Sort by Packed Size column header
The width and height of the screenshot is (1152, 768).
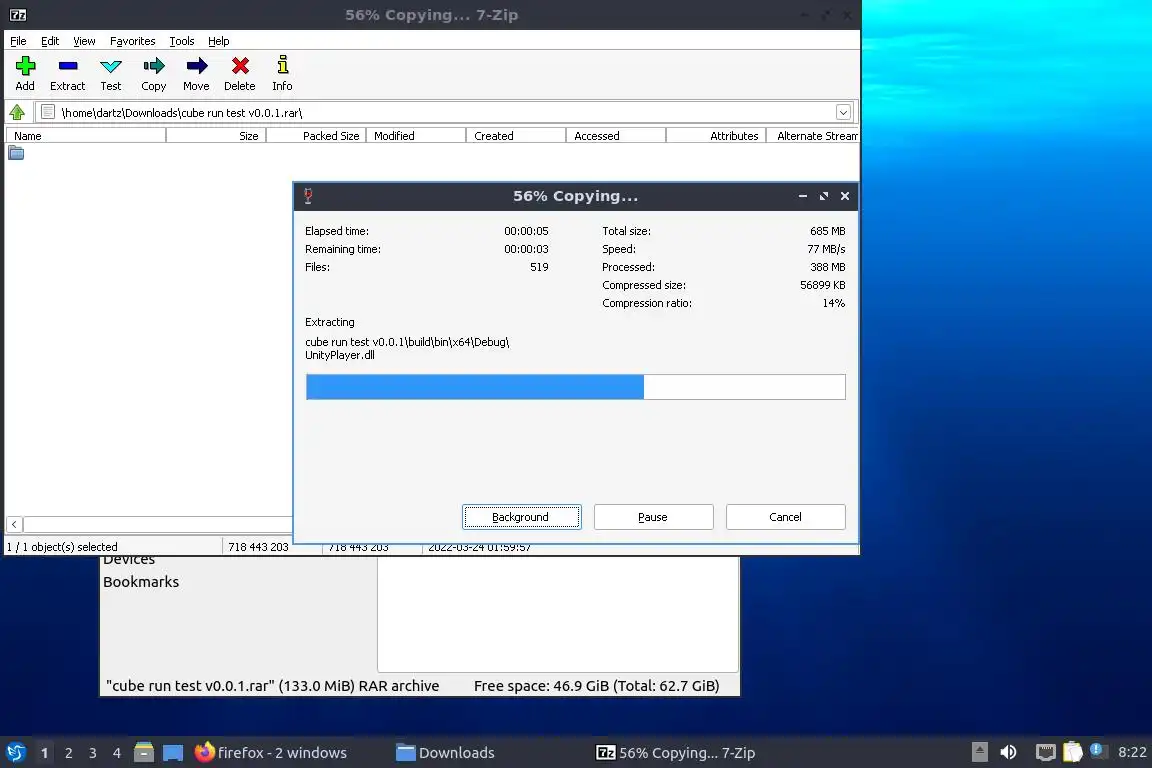pos(317,136)
